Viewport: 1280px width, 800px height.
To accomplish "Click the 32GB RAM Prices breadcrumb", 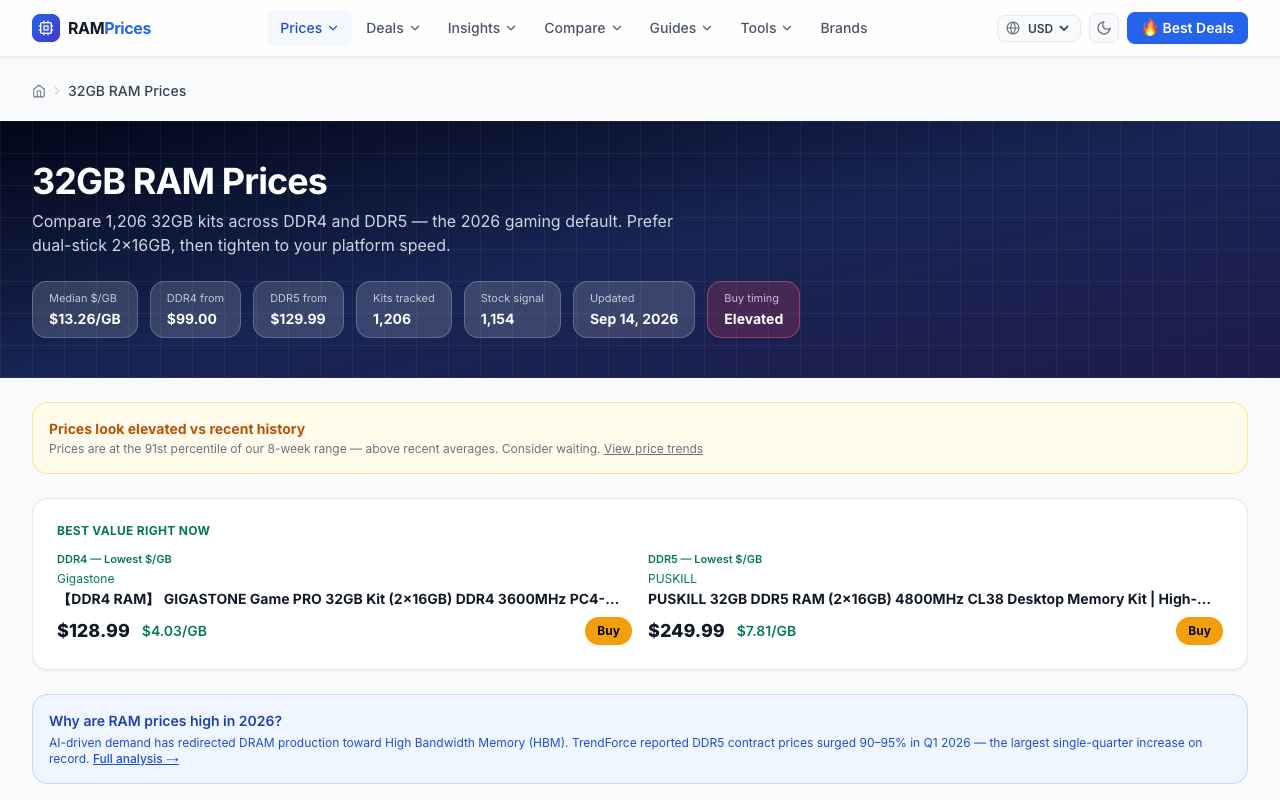I will (127, 91).
